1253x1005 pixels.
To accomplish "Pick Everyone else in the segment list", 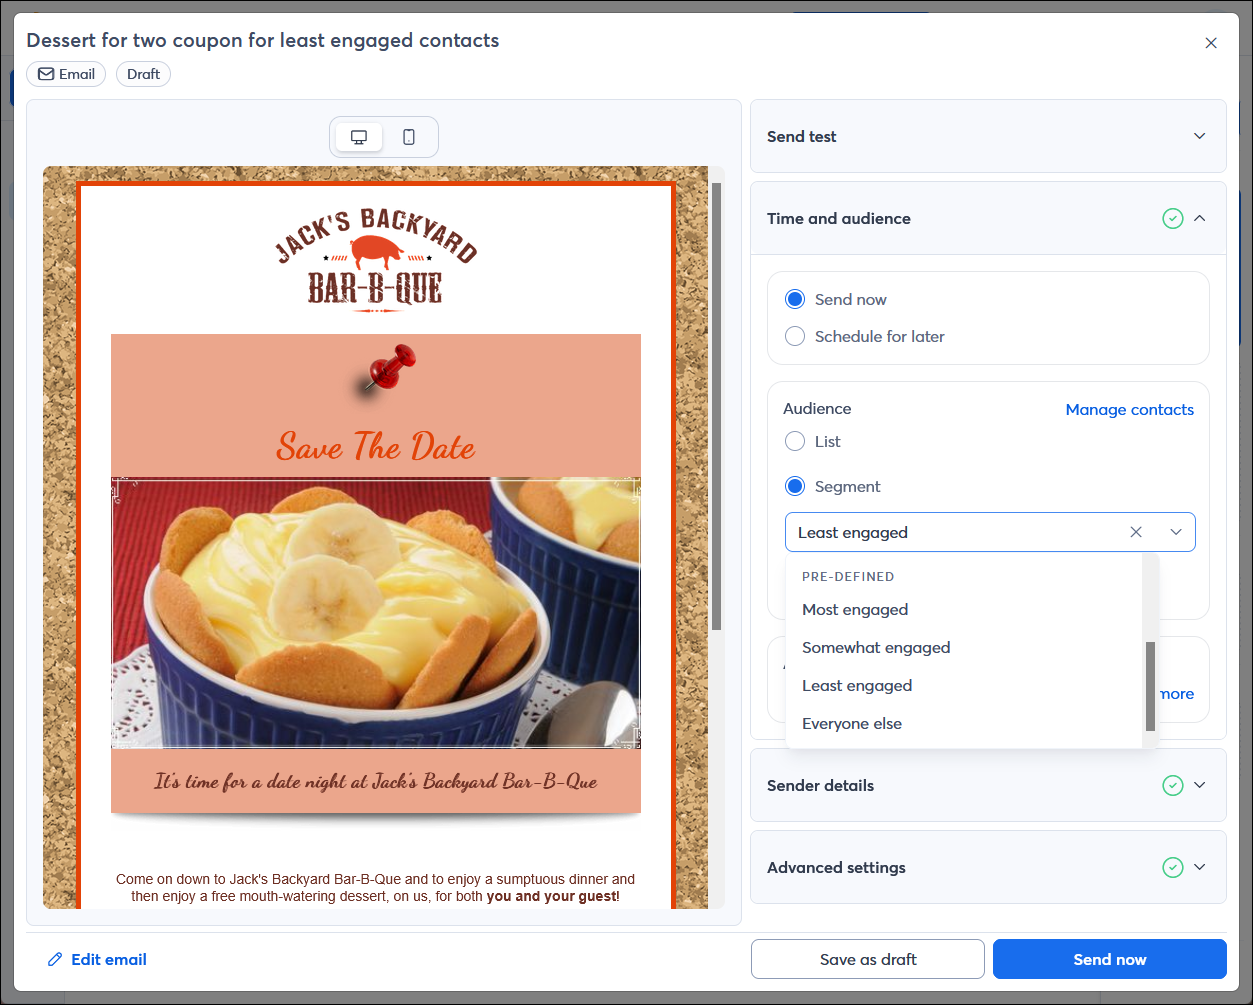I will click(852, 724).
